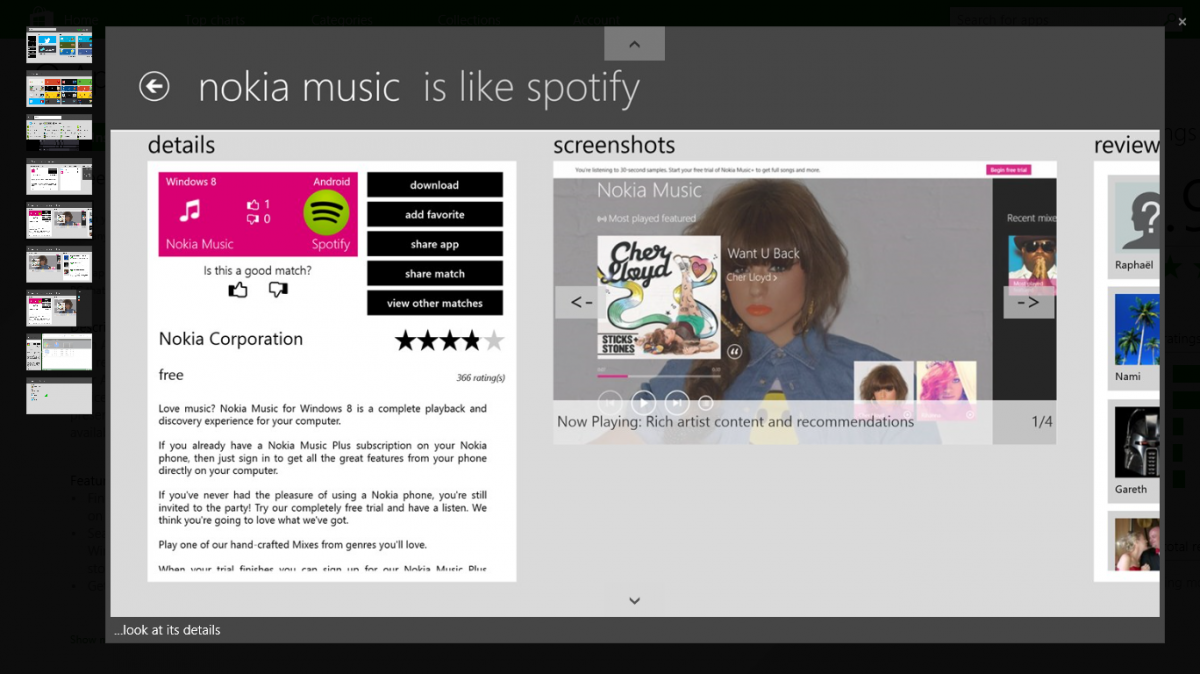1200x674 pixels.
Task: Click the '...look at its details' caption
Action: (166, 630)
